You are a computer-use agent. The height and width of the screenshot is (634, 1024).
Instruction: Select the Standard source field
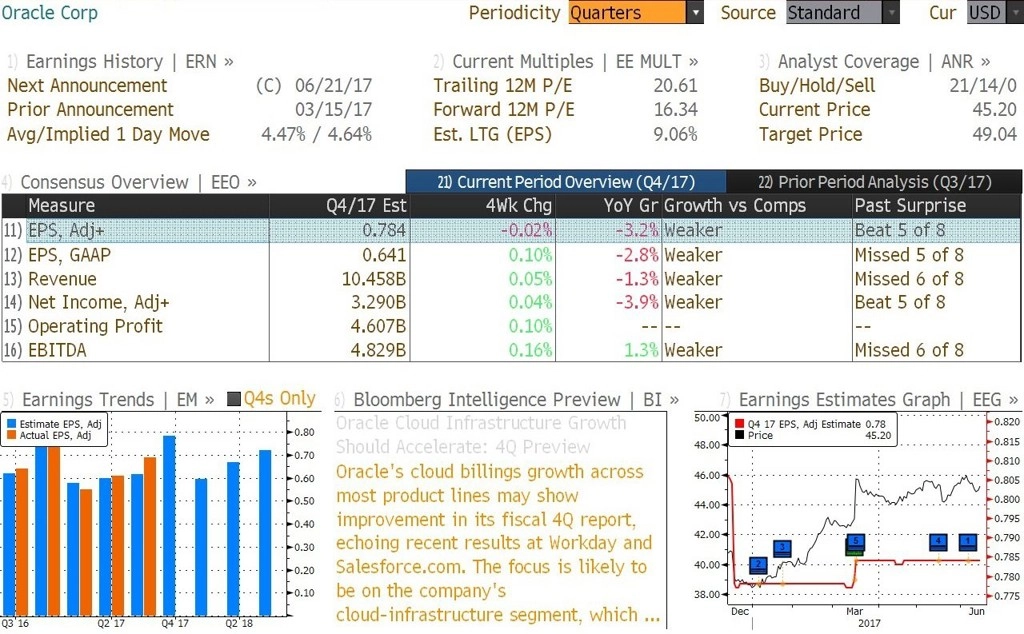click(x=834, y=12)
